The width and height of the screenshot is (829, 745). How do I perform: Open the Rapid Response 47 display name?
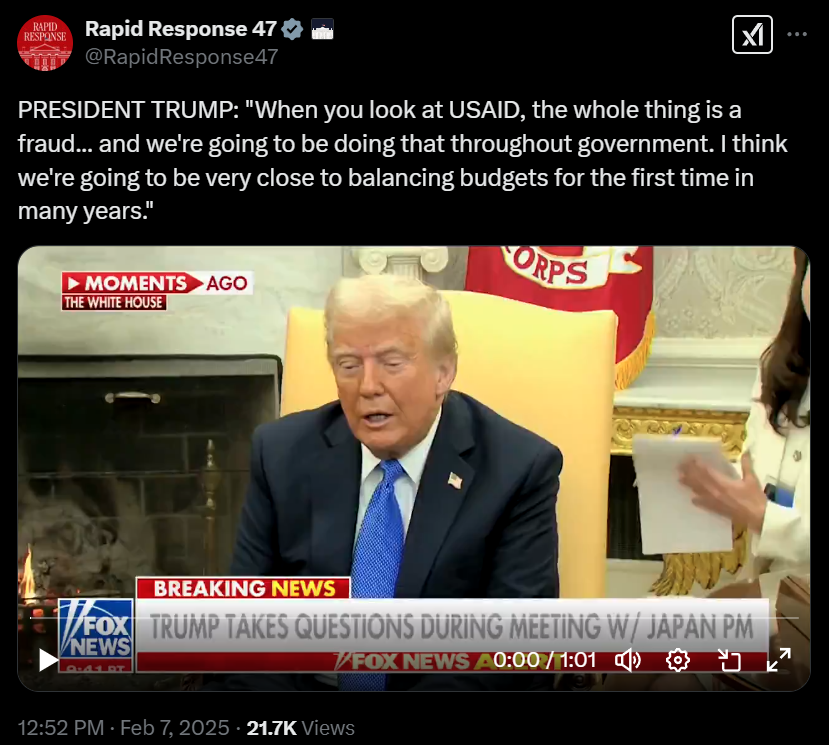(x=181, y=29)
